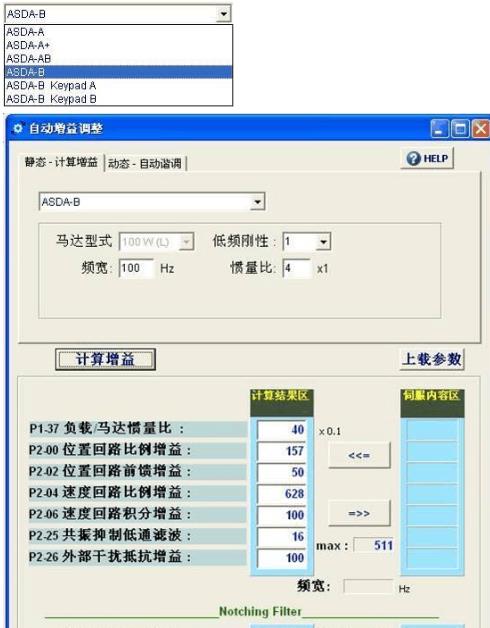Click the gear icon in title bar

(18, 128)
